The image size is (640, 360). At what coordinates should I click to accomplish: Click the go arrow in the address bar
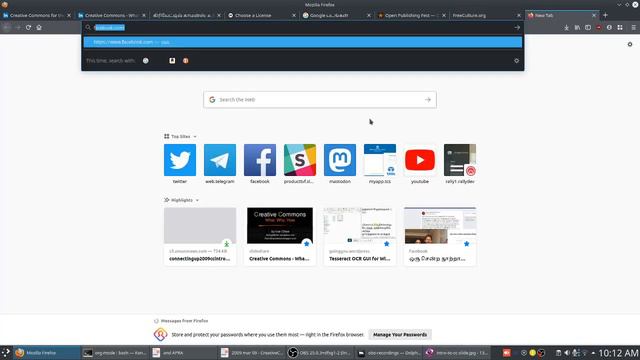[x=517, y=27]
